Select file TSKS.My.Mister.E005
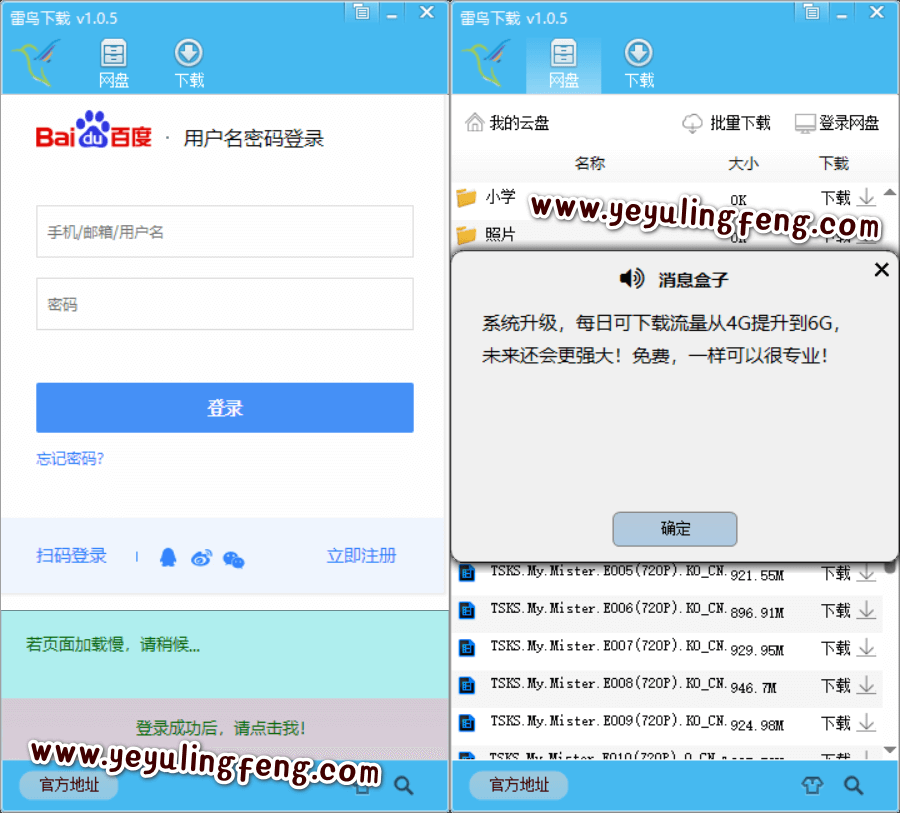Viewport: 901px width, 813px height. pos(609,571)
